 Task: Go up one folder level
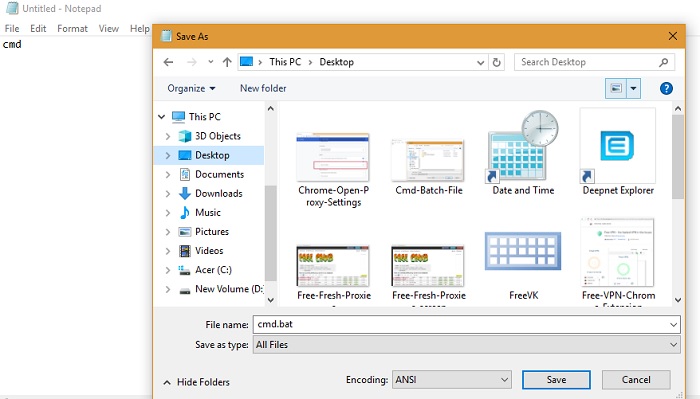[x=227, y=62]
